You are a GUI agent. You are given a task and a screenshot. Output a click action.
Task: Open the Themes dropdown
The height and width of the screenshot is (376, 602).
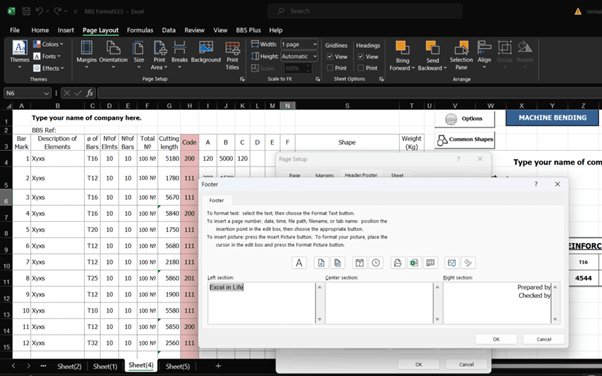(20, 56)
